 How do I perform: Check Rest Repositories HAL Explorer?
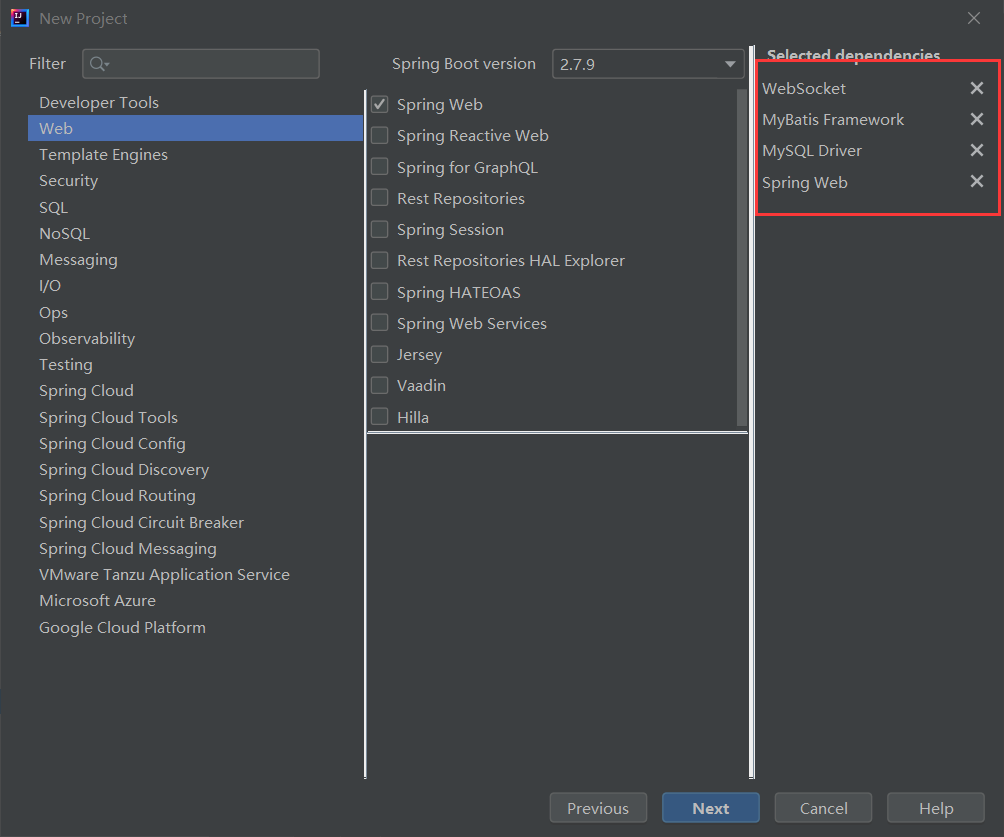click(380, 261)
